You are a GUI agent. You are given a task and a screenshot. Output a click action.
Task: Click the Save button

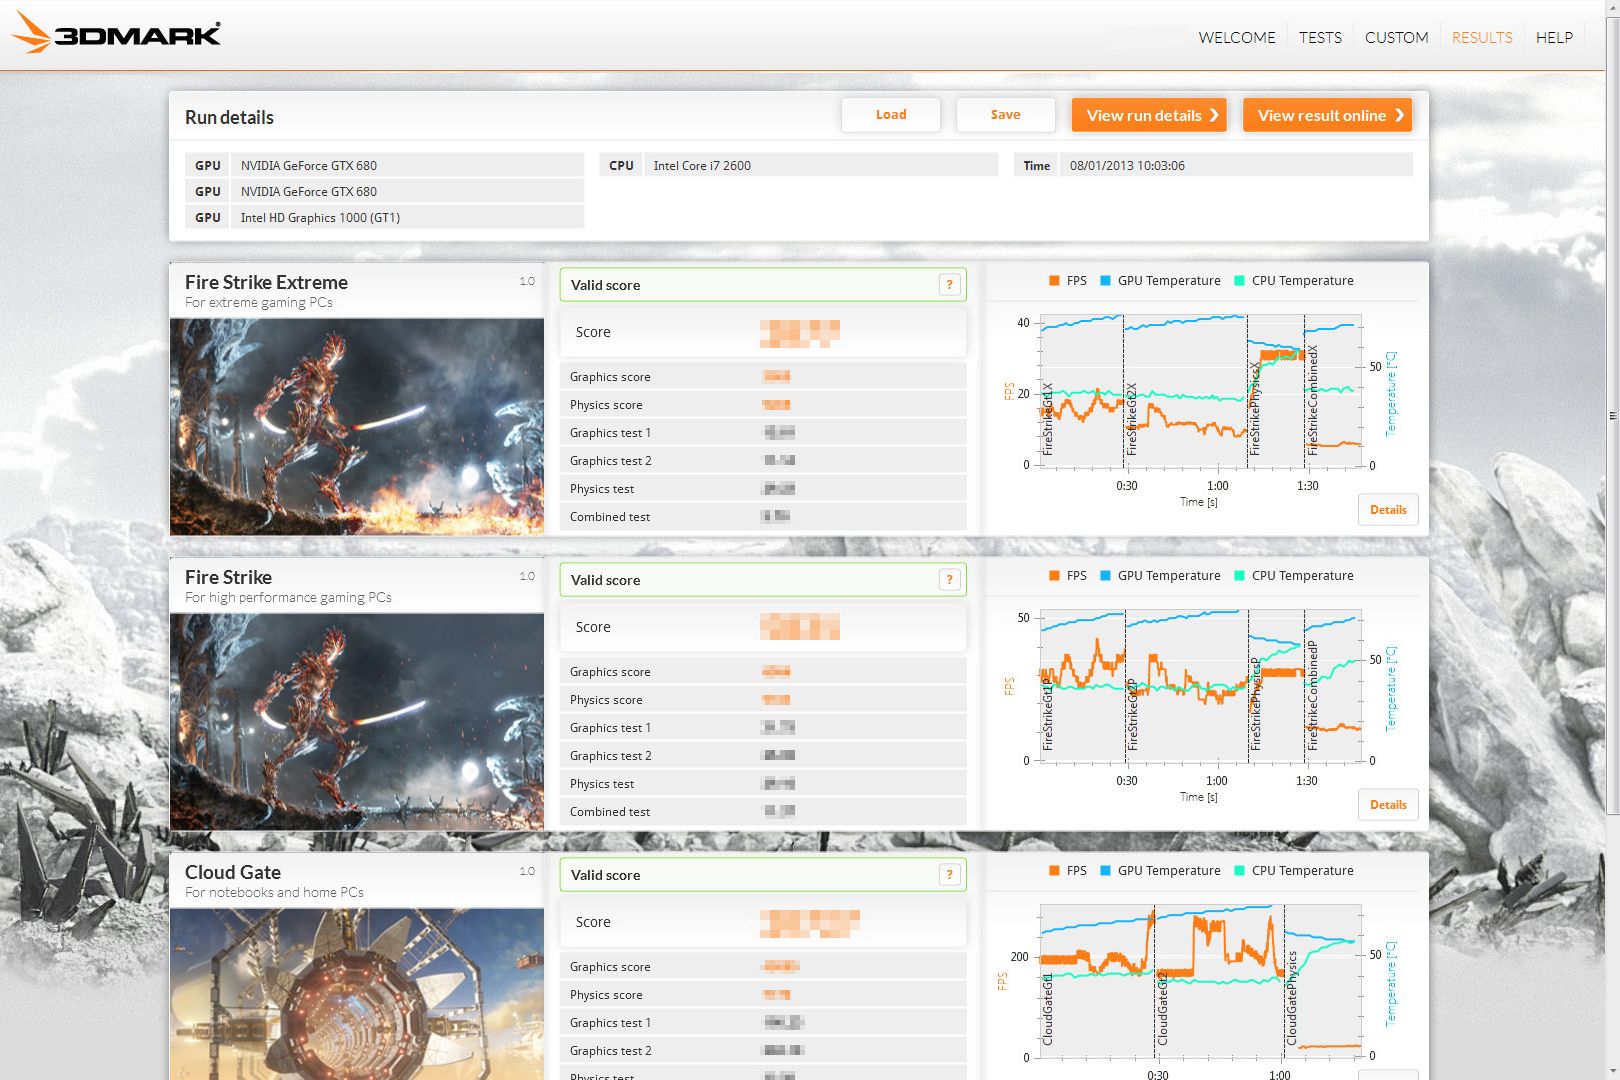[x=1005, y=115]
